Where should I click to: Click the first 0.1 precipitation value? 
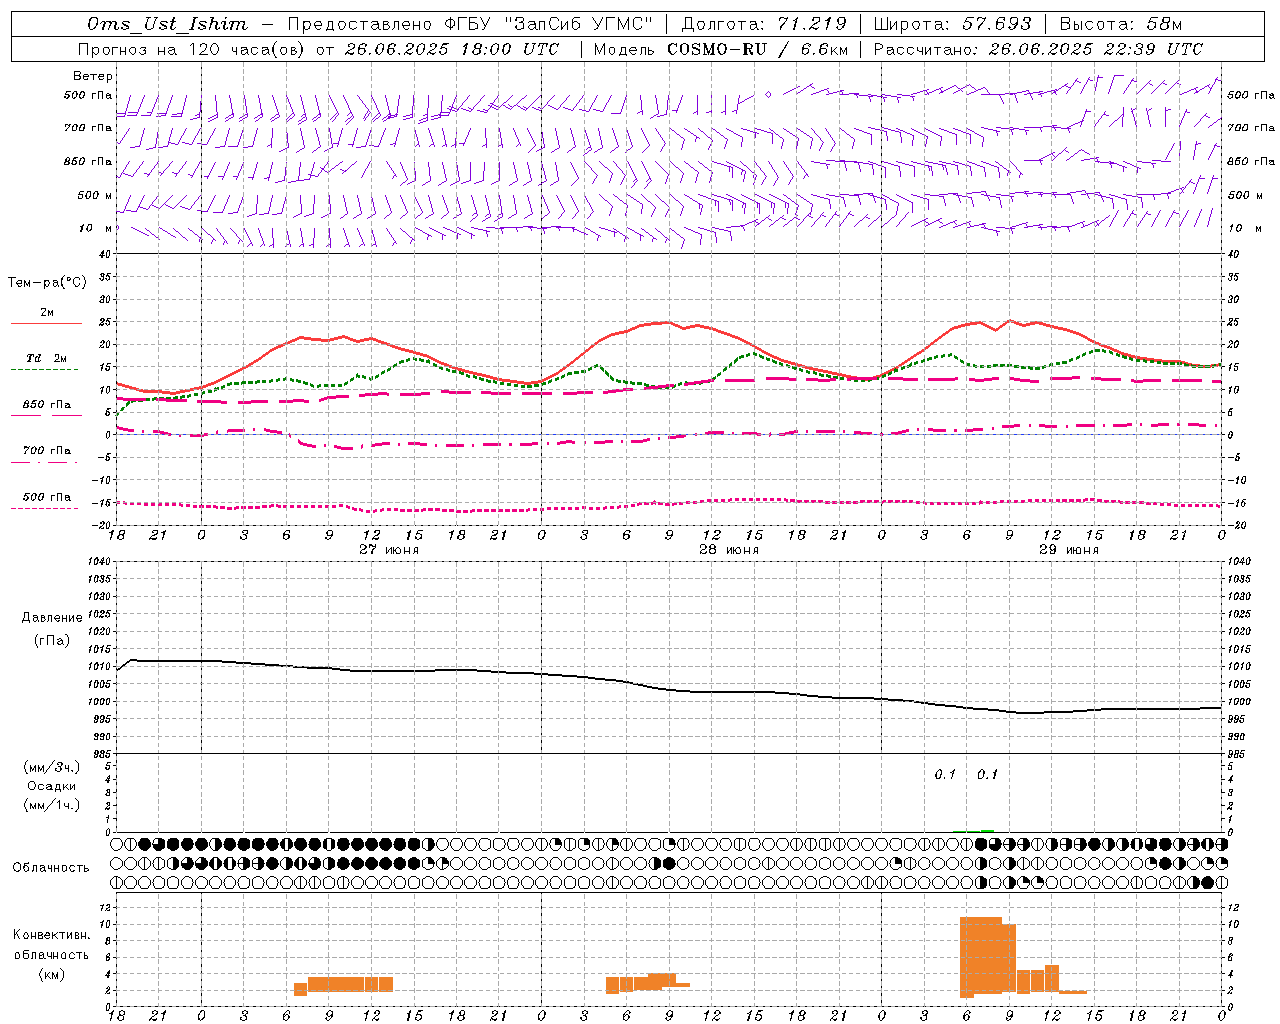pyautogui.click(x=945, y=775)
